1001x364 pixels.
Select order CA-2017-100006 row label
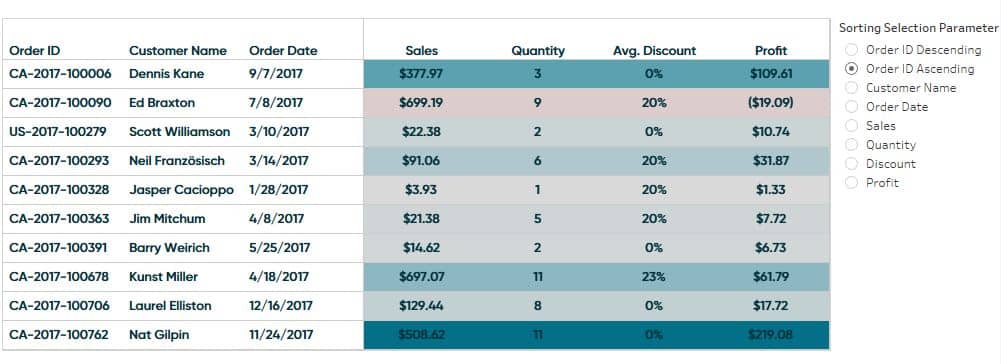(60, 73)
